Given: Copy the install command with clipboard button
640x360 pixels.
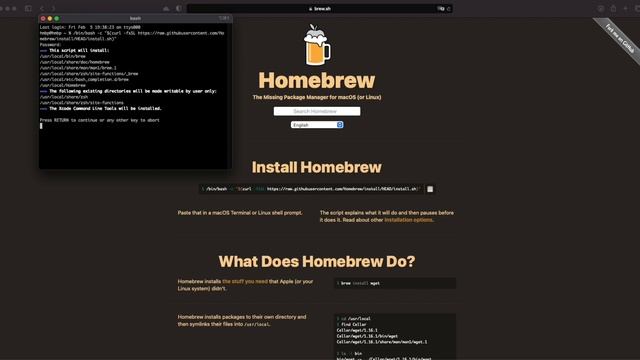Looking at the screenshot, I should pos(430,189).
